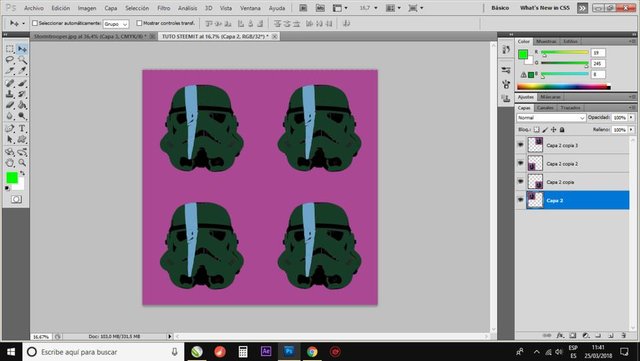The width and height of the screenshot is (640, 361).
Task: Pick a color from the spectrum ramp
Action: [x=564, y=87]
